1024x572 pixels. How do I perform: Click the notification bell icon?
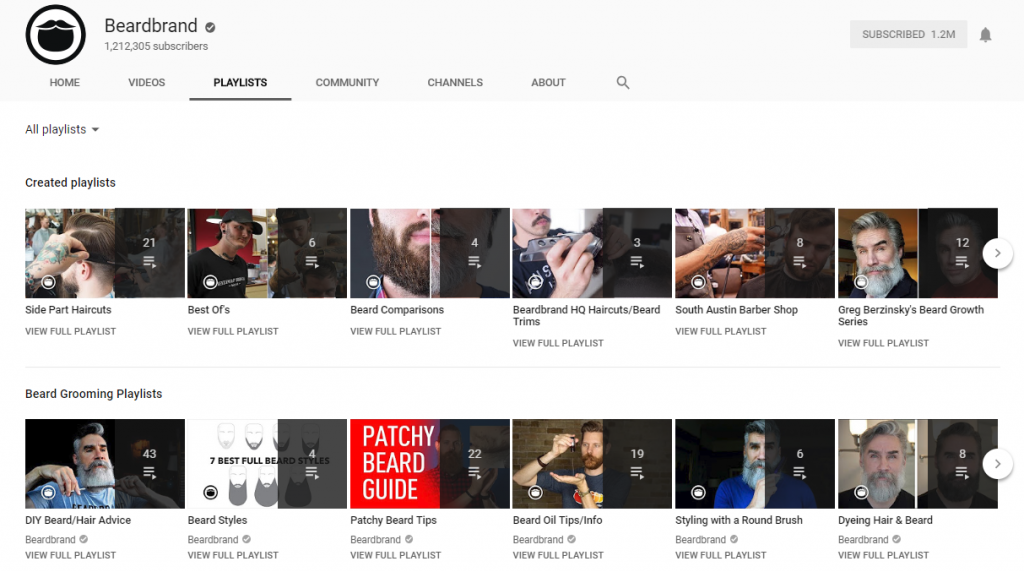[985, 35]
